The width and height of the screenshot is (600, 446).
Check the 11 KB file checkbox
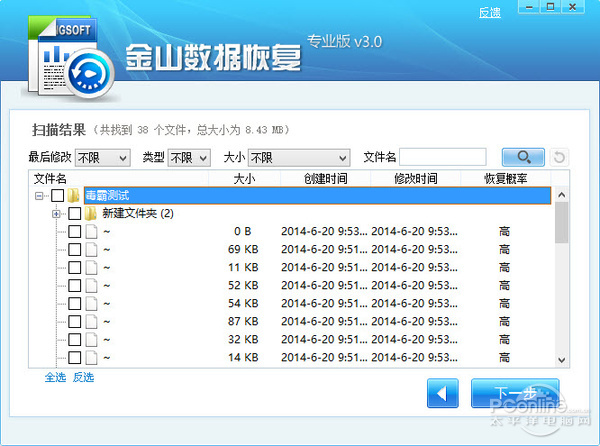click(x=75, y=267)
